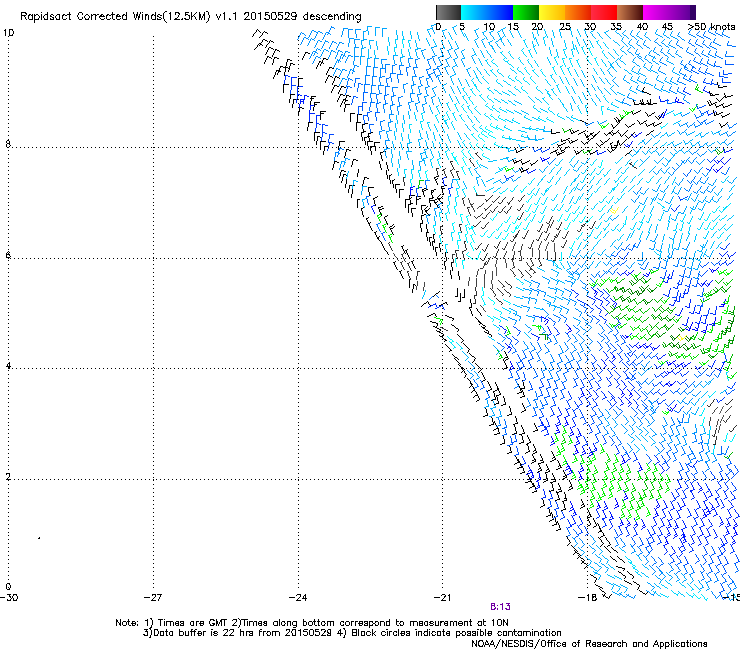The height and width of the screenshot is (650, 740).
Task: Click the purple 45-50 knots legend color
Action: 682,12
